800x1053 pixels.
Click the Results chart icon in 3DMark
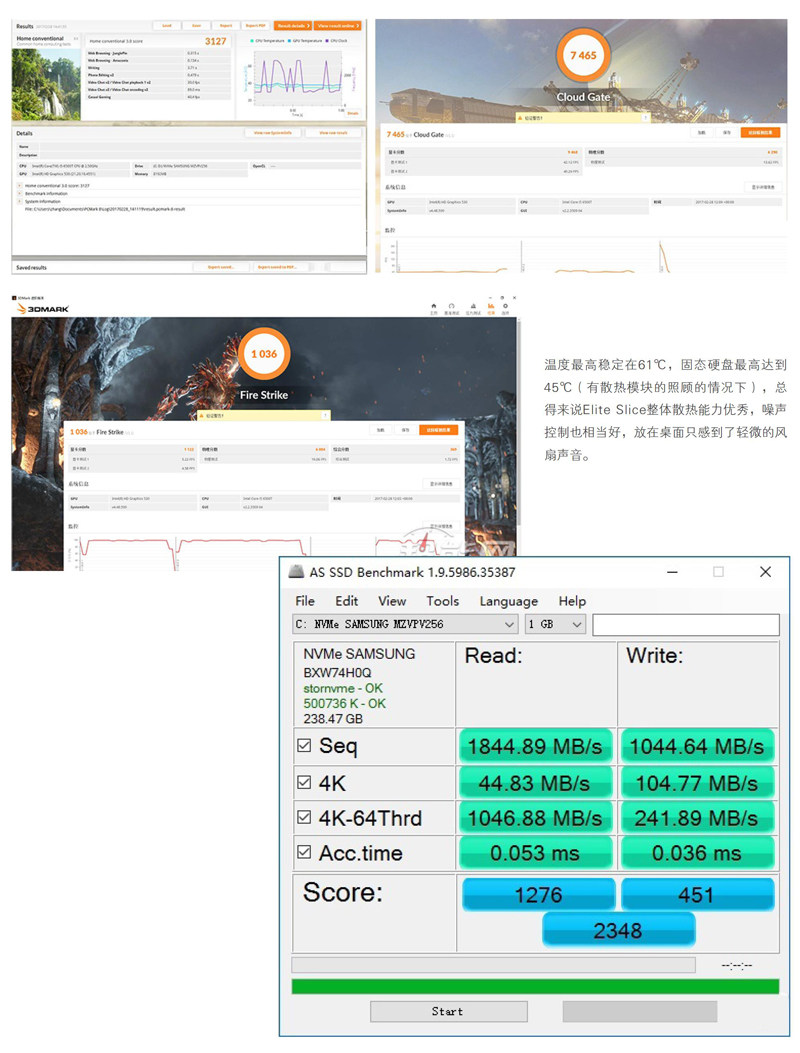(x=489, y=308)
